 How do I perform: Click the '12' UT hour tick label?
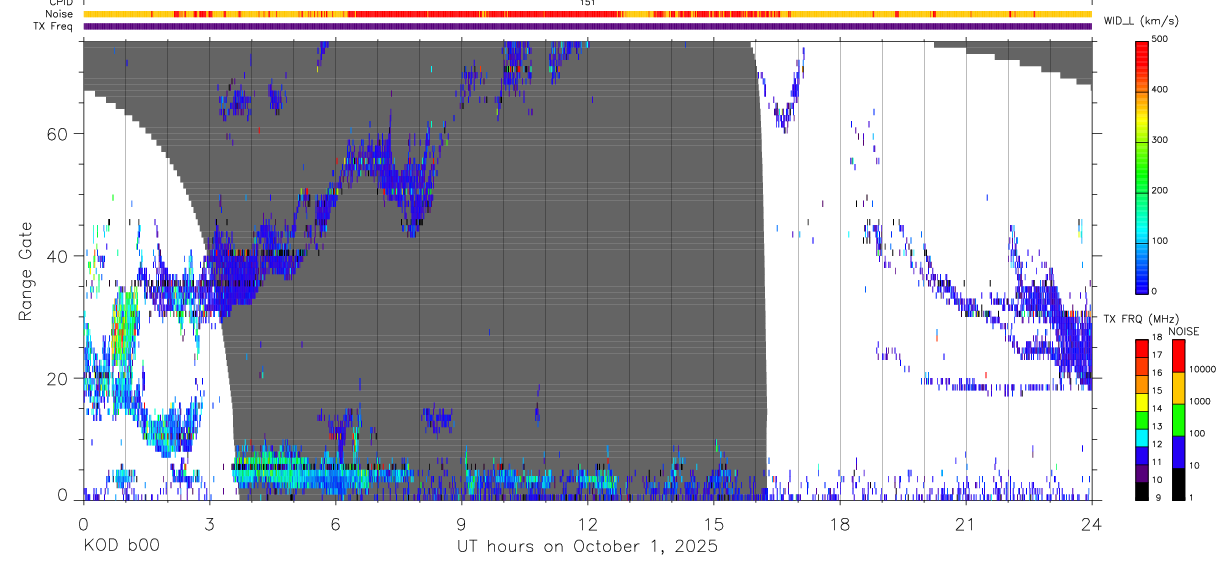click(587, 524)
